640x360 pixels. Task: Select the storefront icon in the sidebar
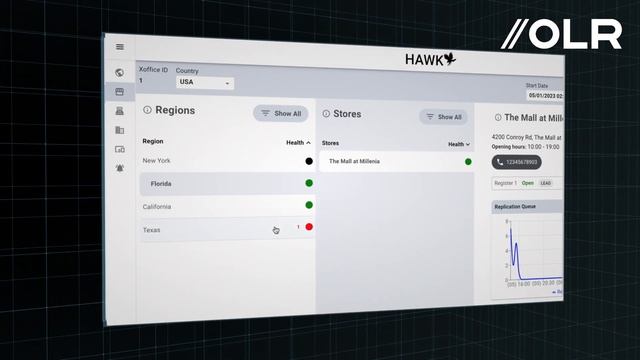pyautogui.click(x=120, y=92)
